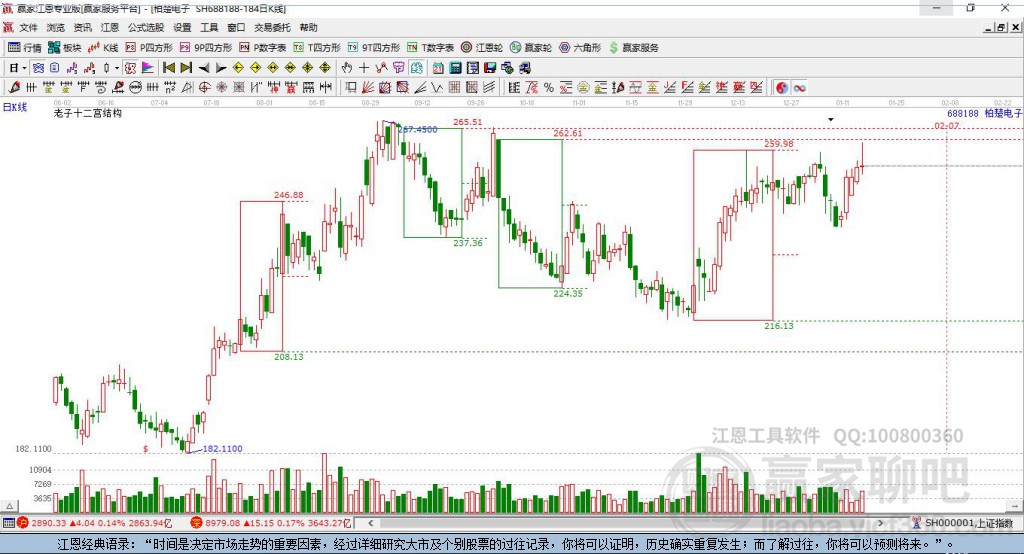Click the three parallel lines channel icon
This screenshot has height=554, width=1024.
488,88
